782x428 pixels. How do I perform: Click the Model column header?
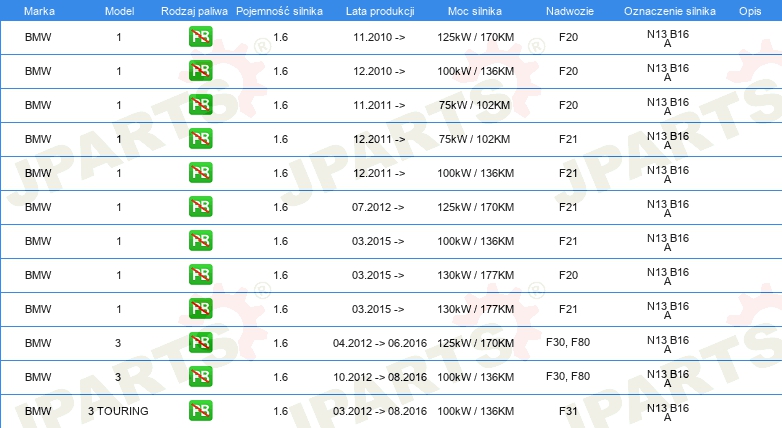pyautogui.click(x=119, y=11)
